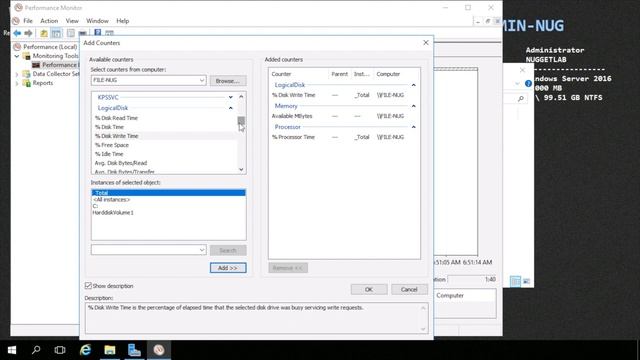This screenshot has height=360, width=640.
Task: Go forward using the toolbar Forward arrow
Action: [x=28, y=33]
